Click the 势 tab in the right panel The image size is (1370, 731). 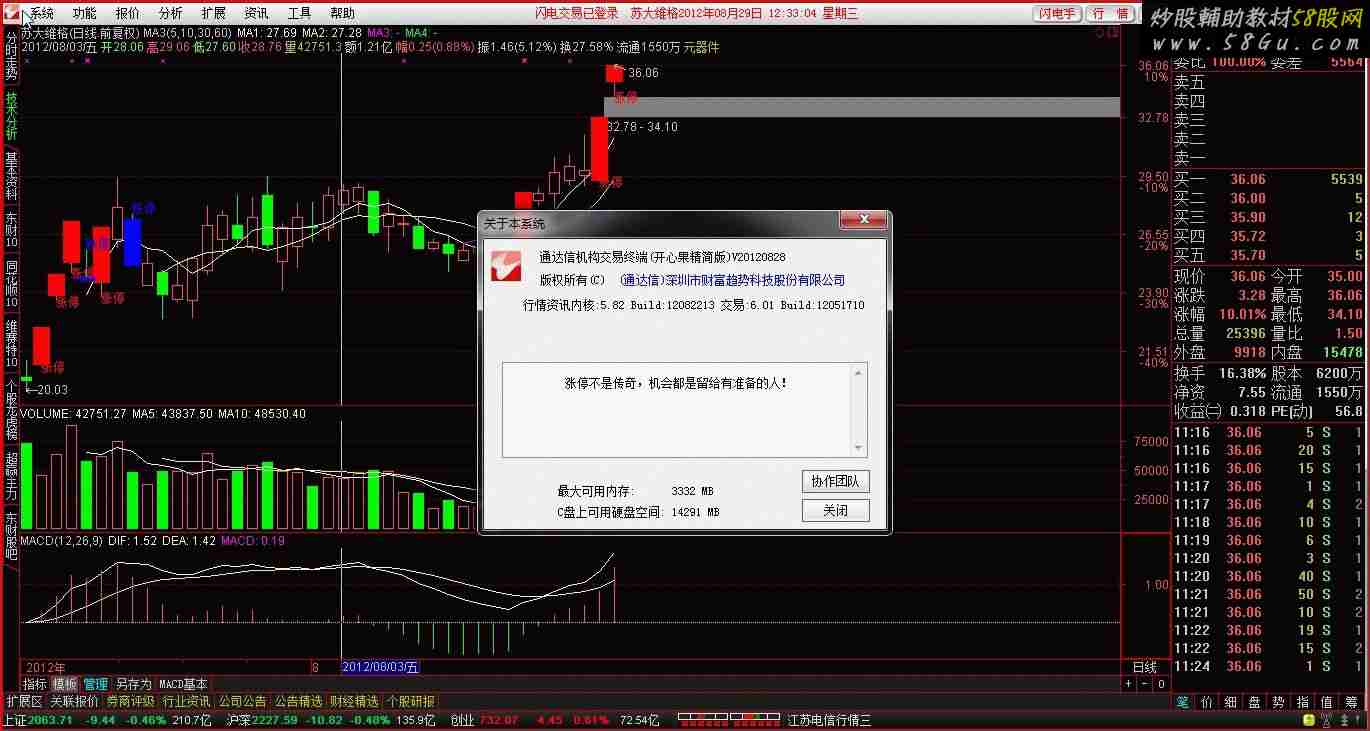tap(1279, 702)
